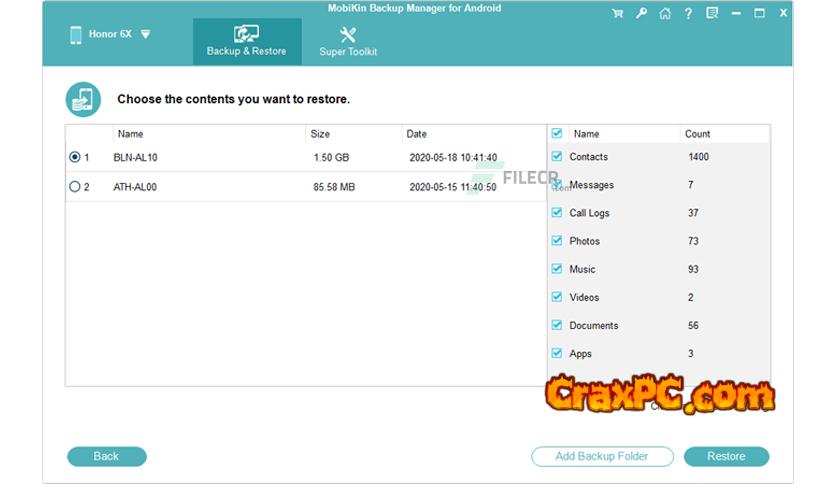Click the Call Logs label
The height and width of the screenshot is (484, 836).
(x=589, y=213)
